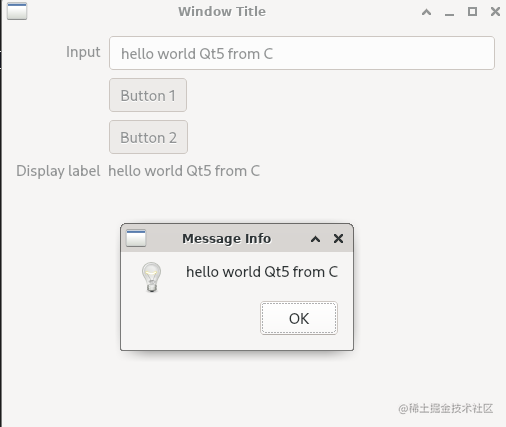
Task: Click the lightbulb information icon
Action: 151,277
